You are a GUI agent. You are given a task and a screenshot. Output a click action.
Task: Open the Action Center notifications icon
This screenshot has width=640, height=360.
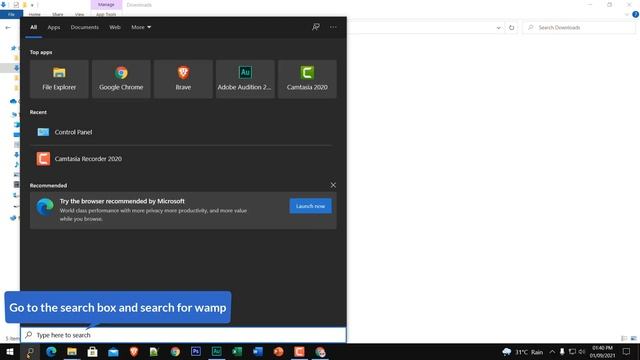(627, 352)
